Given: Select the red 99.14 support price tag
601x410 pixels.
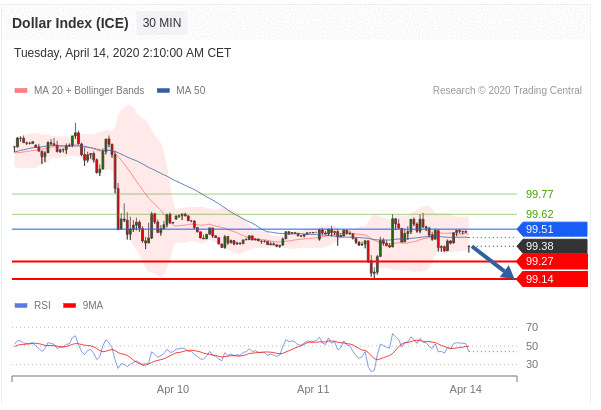Looking at the screenshot, I should 551,279.
